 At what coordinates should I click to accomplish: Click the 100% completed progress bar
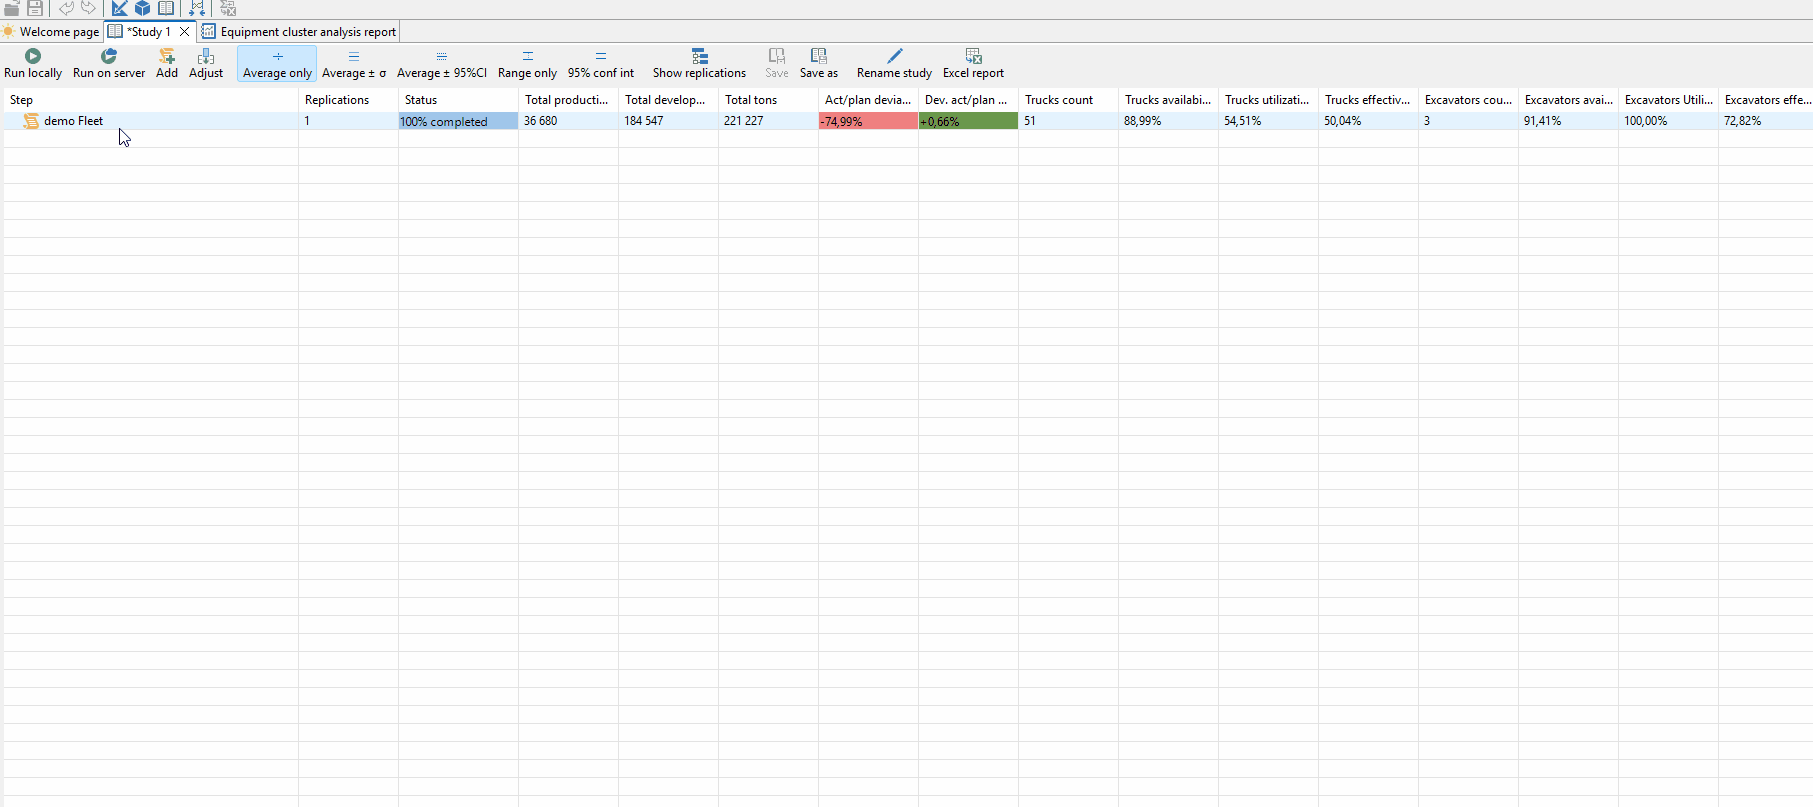click(458, 121)
